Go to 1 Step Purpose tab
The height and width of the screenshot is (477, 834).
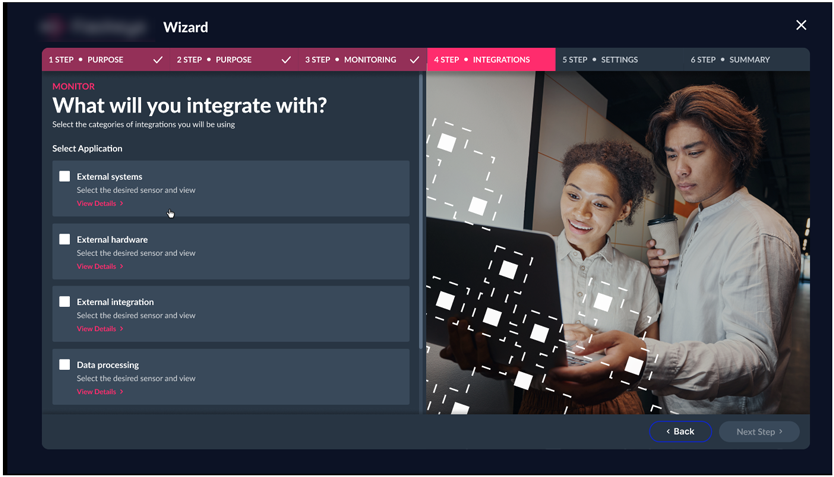pos(86,60)
